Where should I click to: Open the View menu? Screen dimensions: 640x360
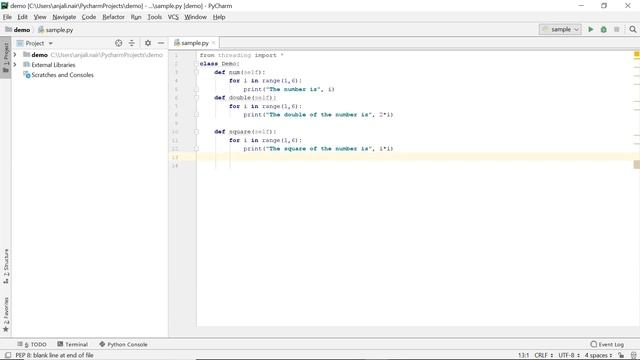pyautogui.click(x=40, y=17)
